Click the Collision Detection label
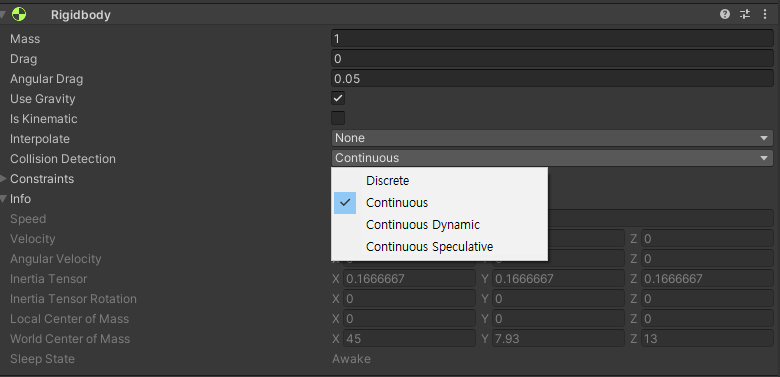 click(x=63, y=159)
